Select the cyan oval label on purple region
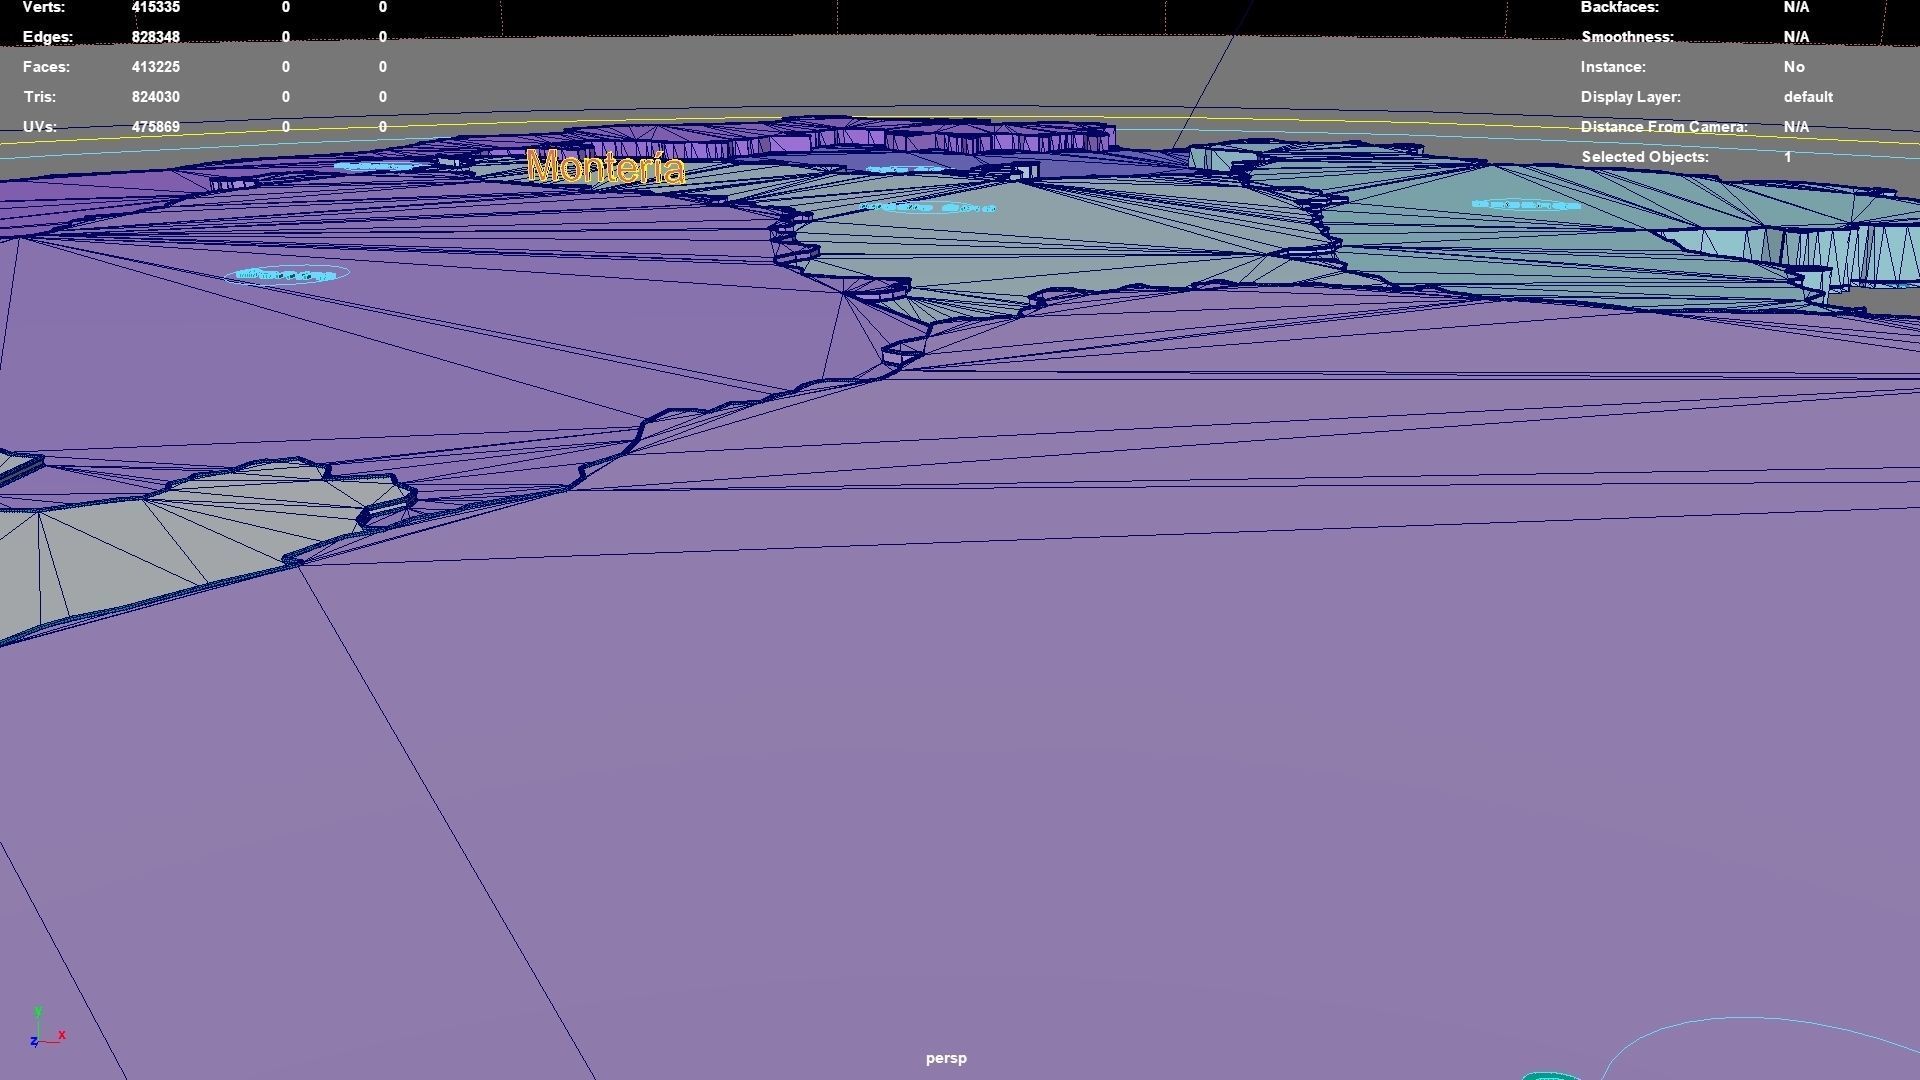 (x=287, y=274)
